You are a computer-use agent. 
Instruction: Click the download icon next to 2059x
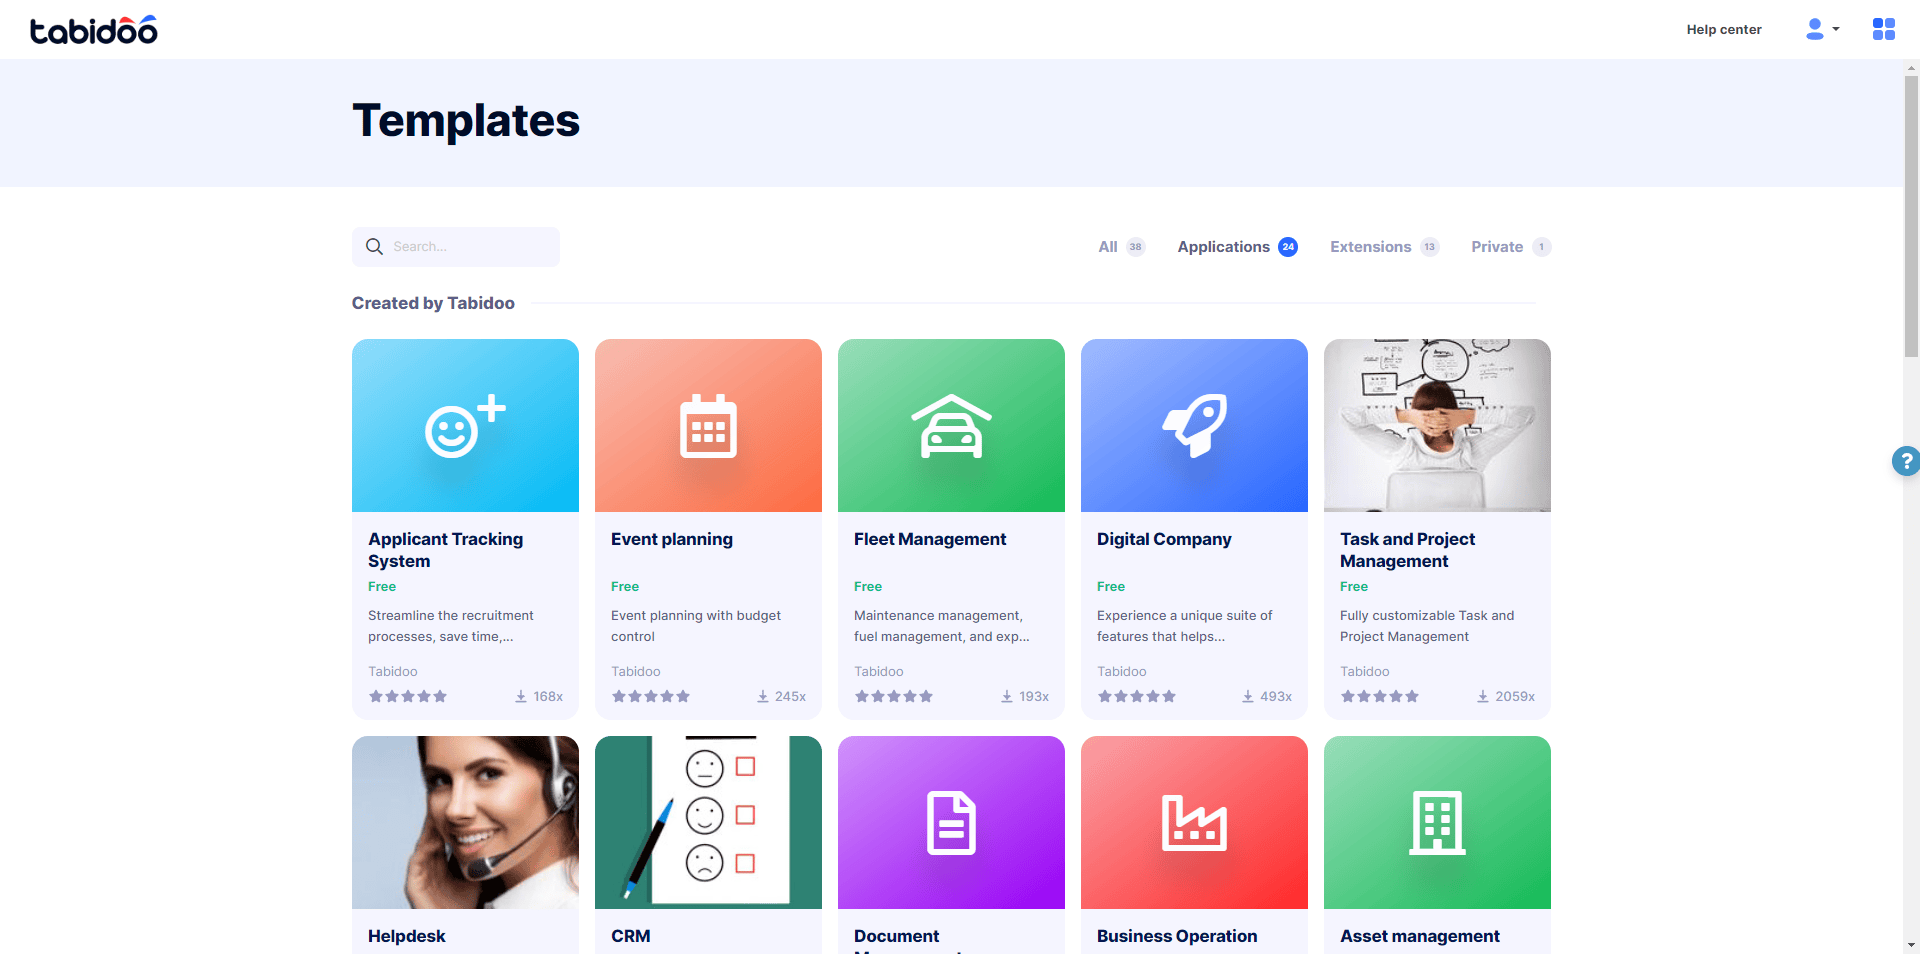click(x=1483, y=696)
